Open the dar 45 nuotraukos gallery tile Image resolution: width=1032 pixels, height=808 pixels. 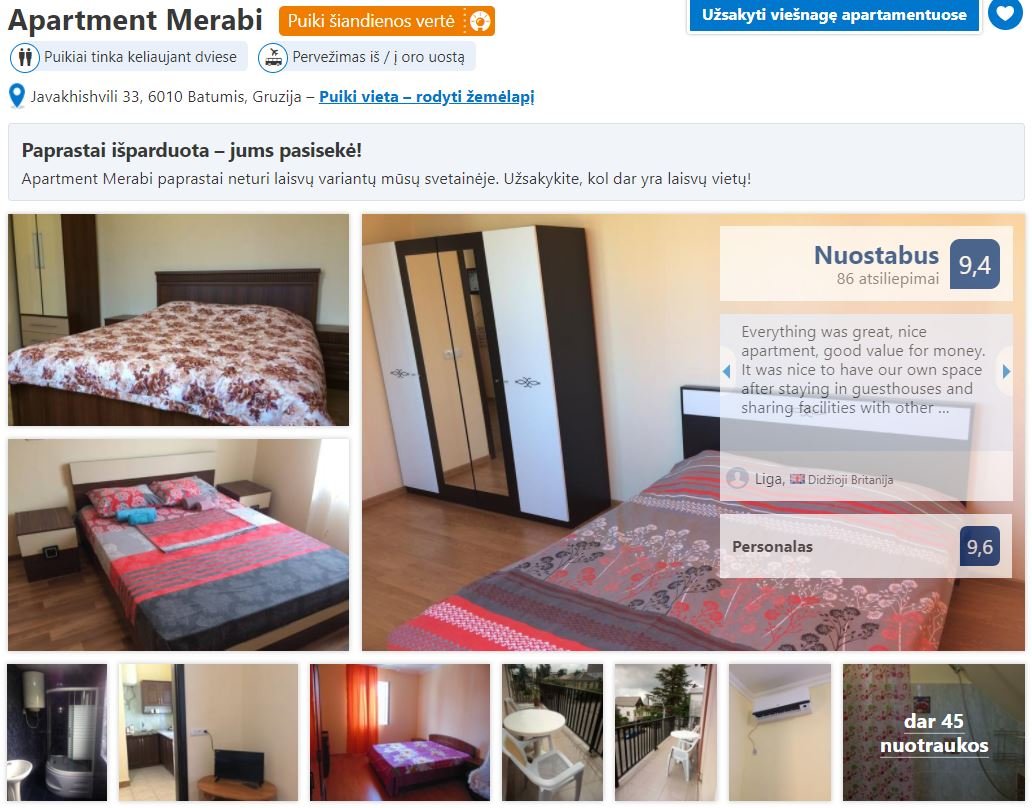coord(933,732)
